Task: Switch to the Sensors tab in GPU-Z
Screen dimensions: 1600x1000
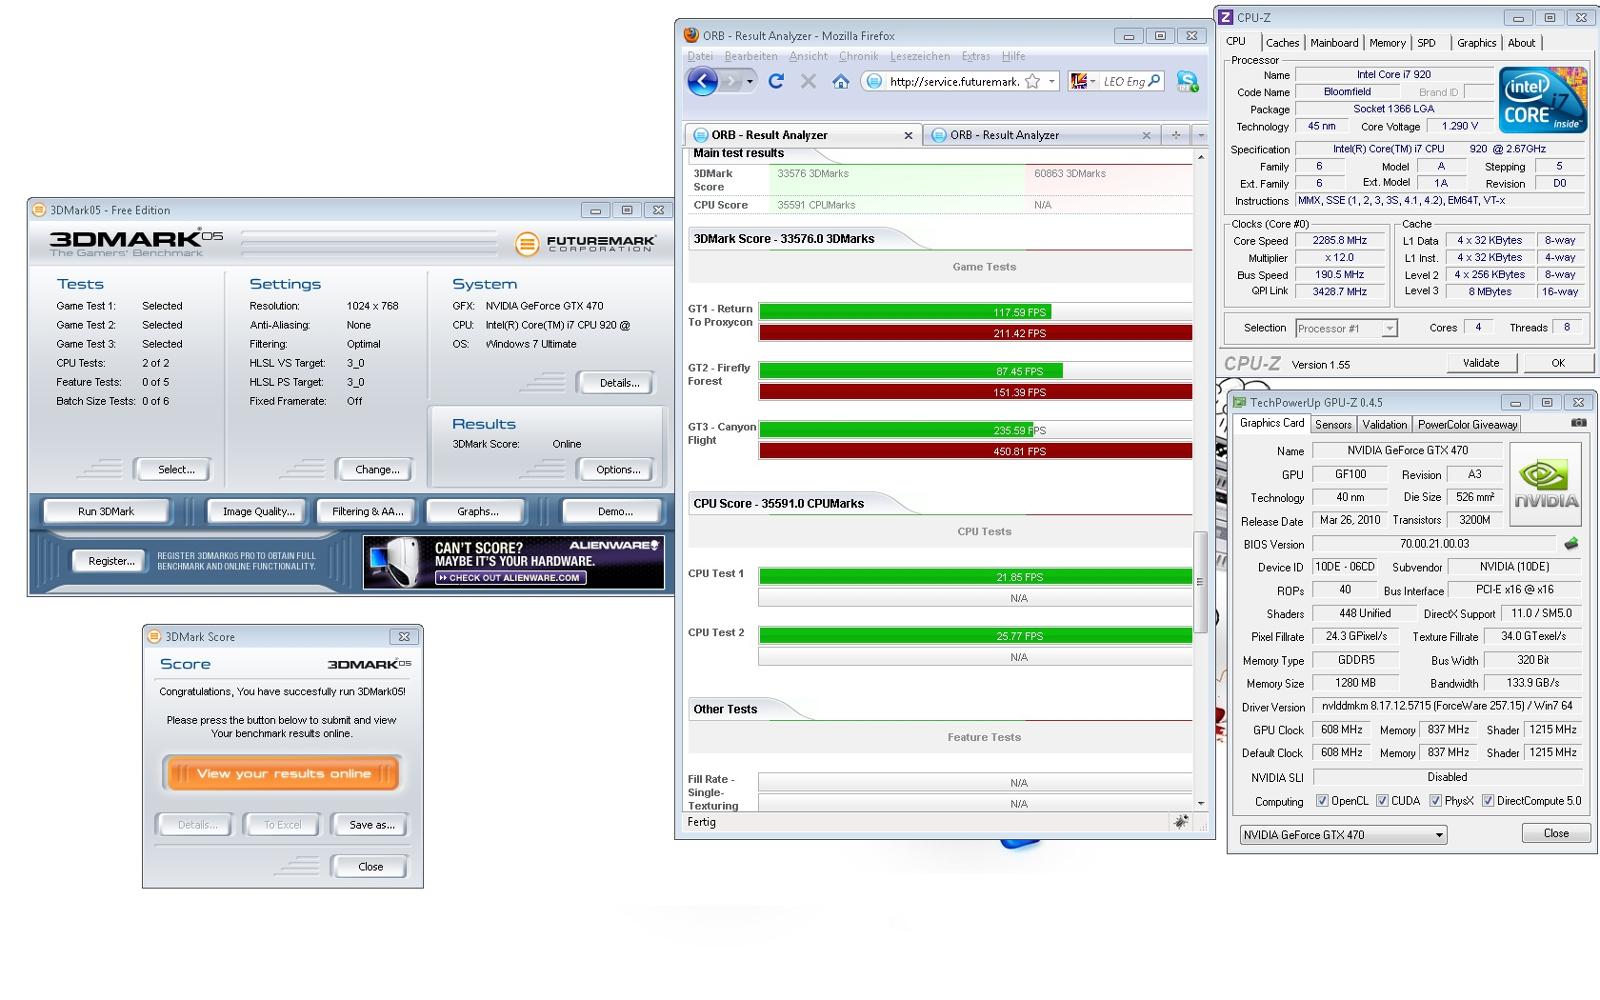Action: 1333,424
